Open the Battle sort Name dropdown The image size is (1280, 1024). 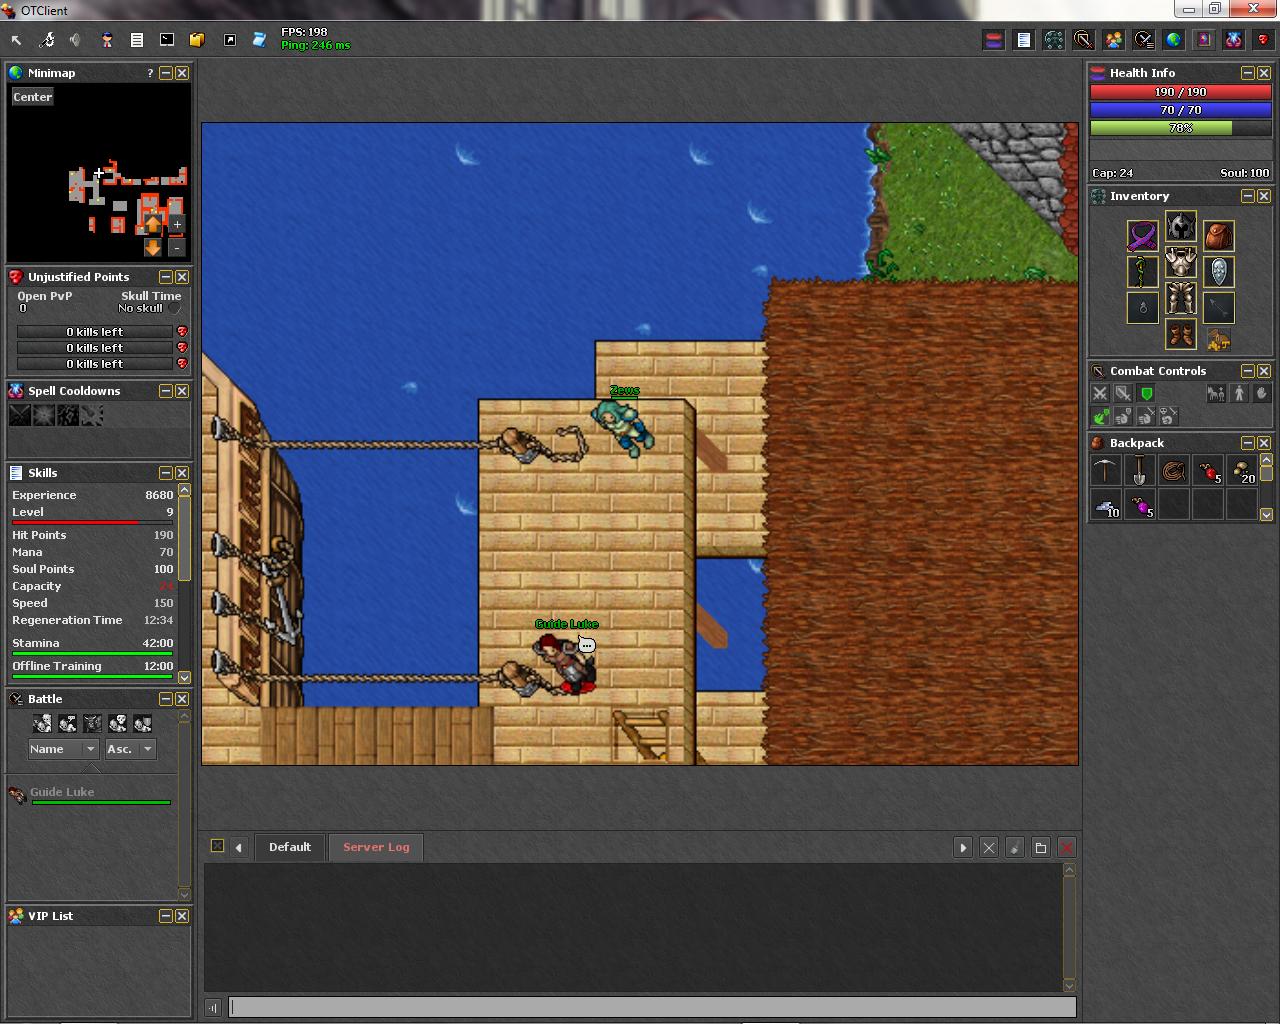click(62, 749)
